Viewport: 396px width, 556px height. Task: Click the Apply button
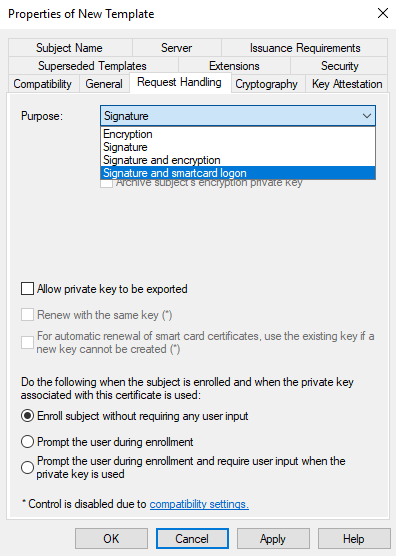tap(273, 539)
